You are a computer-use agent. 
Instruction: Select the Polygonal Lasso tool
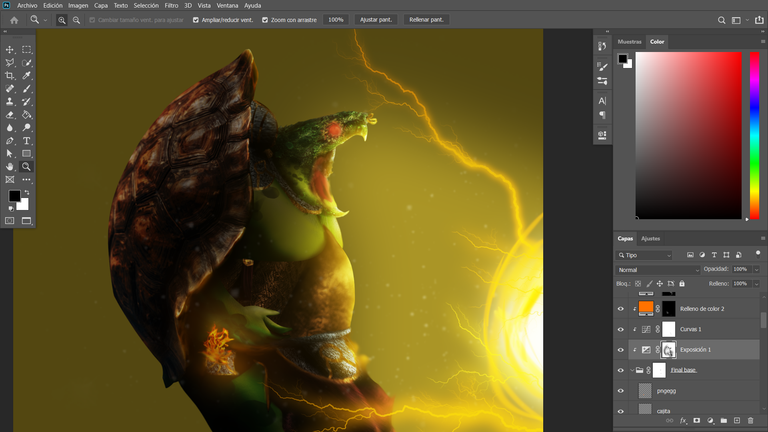pyautogui.click(x=10, y=63)
